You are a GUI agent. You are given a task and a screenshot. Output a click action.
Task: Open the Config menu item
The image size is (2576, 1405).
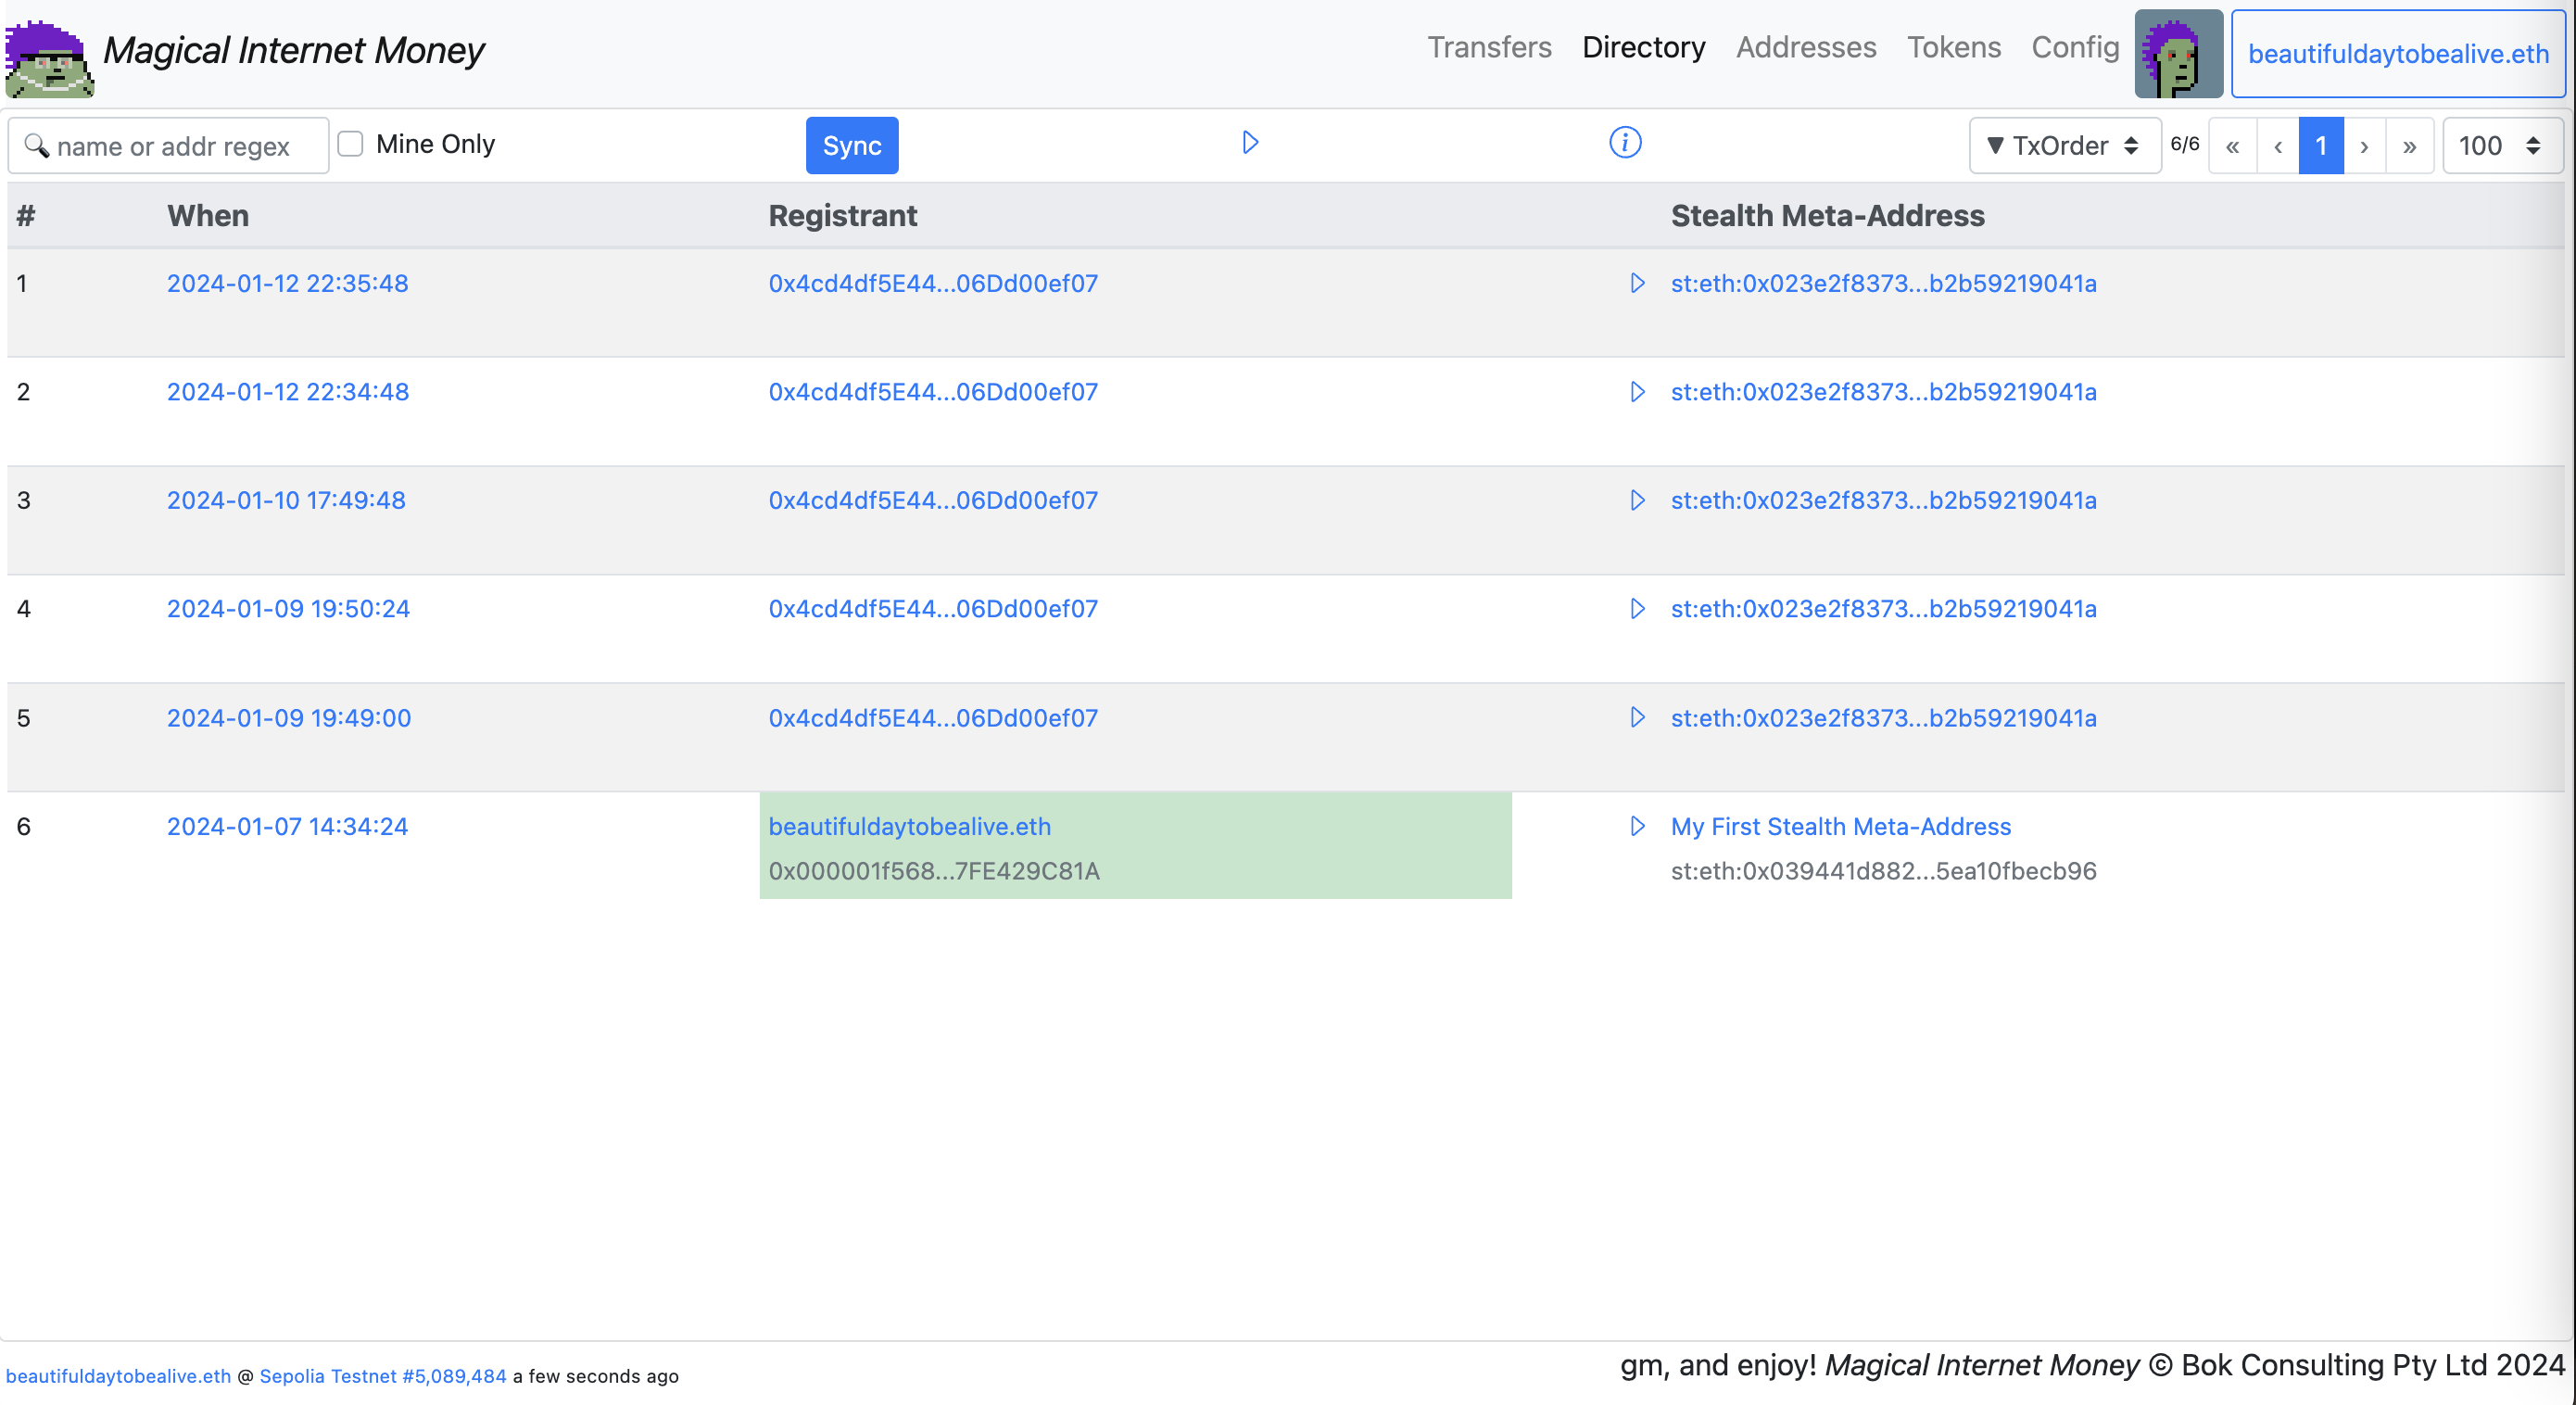point(2075,47)
